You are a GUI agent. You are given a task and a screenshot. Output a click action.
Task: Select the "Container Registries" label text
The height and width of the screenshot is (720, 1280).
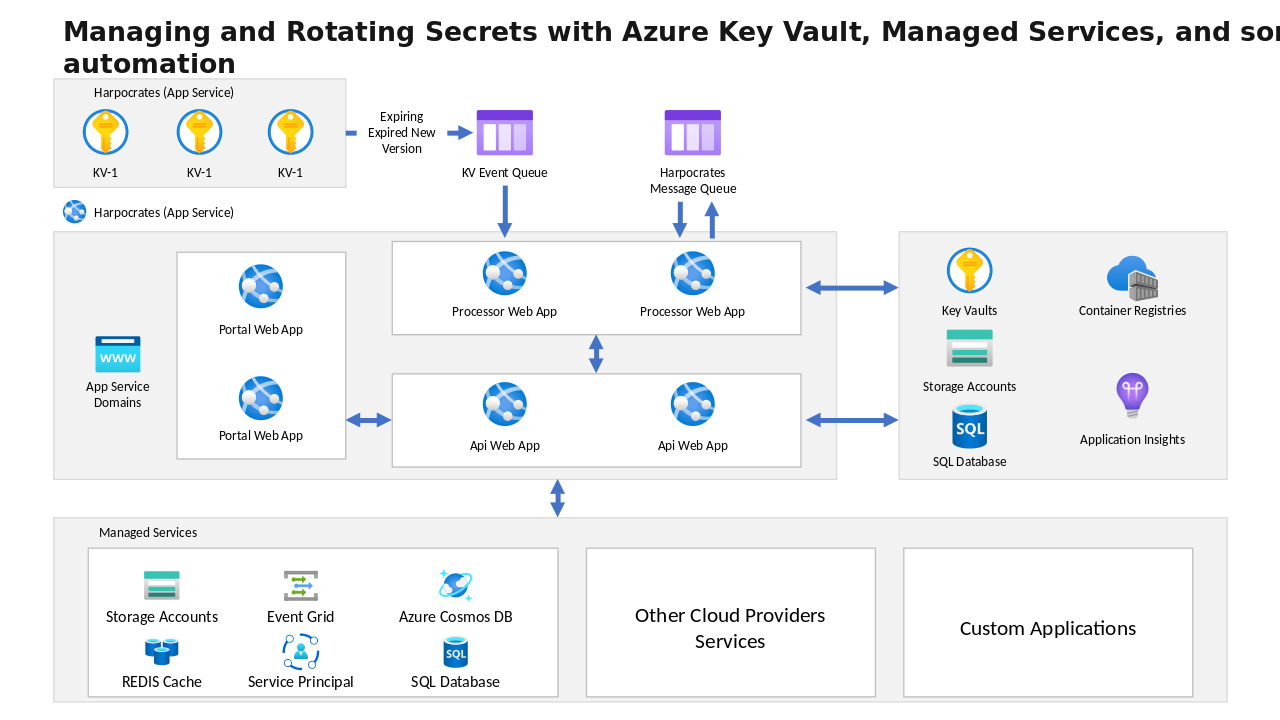(x=1132, y=311)
